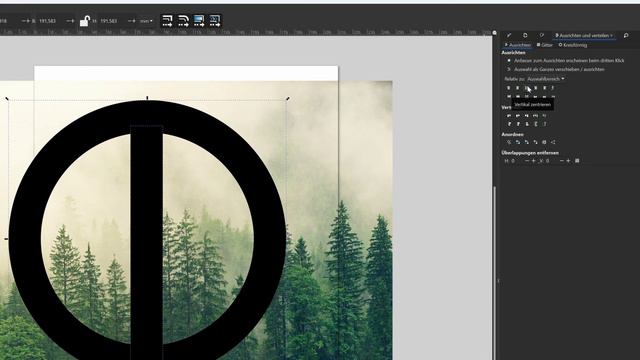Open the first dock panel tab with pen icon
The height and width of the screenshot is (360, 640).
coord(509,36)
